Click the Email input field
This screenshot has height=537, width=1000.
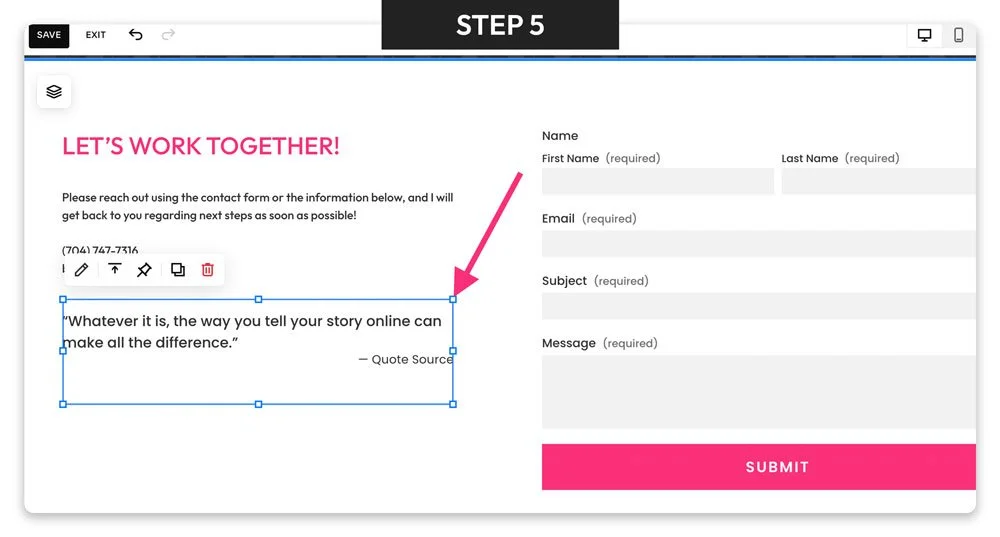(758, 244)
